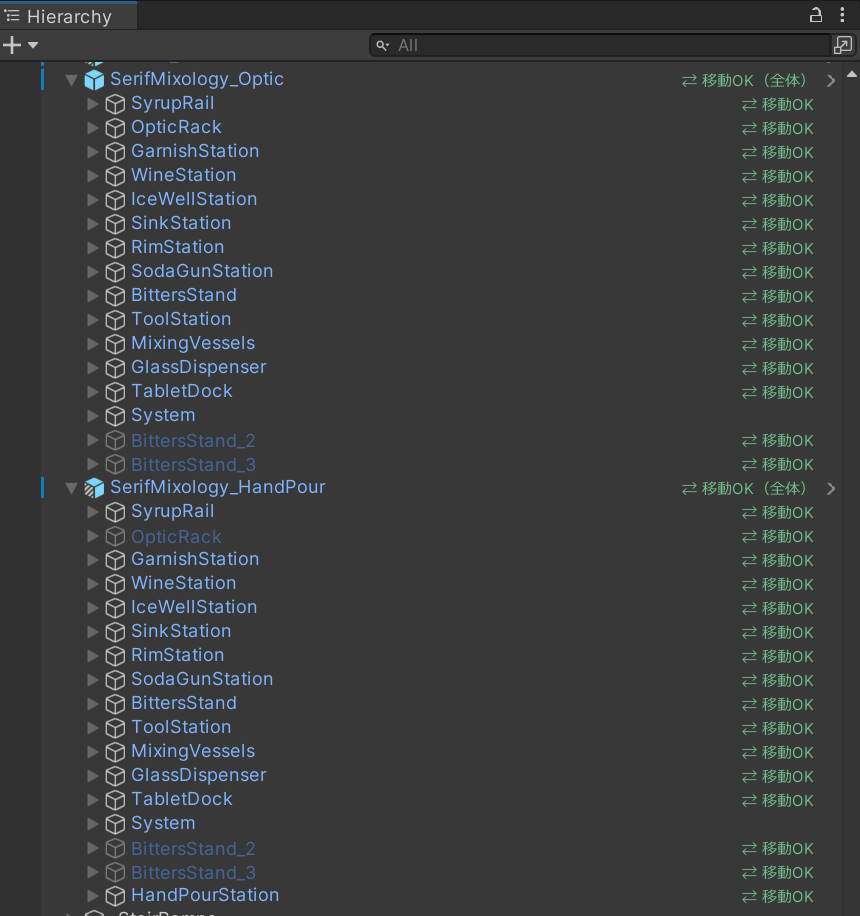Click the MixingVessels cube icon under SerifMixology_Optic

coord(115,344)
